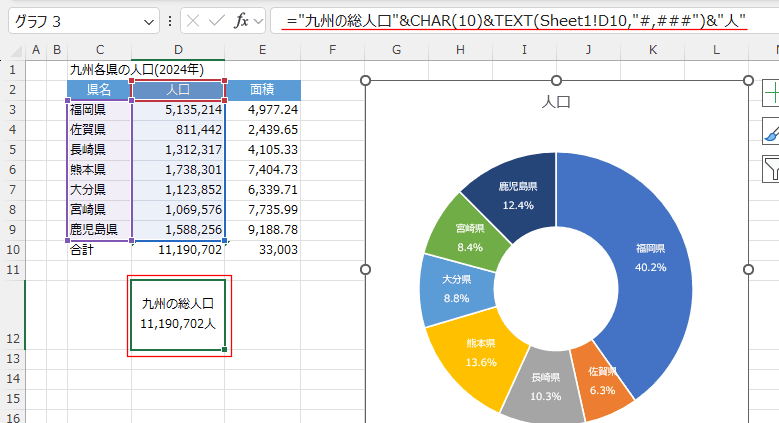Click the 13.6% data label
Viewport: 779px width, 423px height.
coord(481,362)
